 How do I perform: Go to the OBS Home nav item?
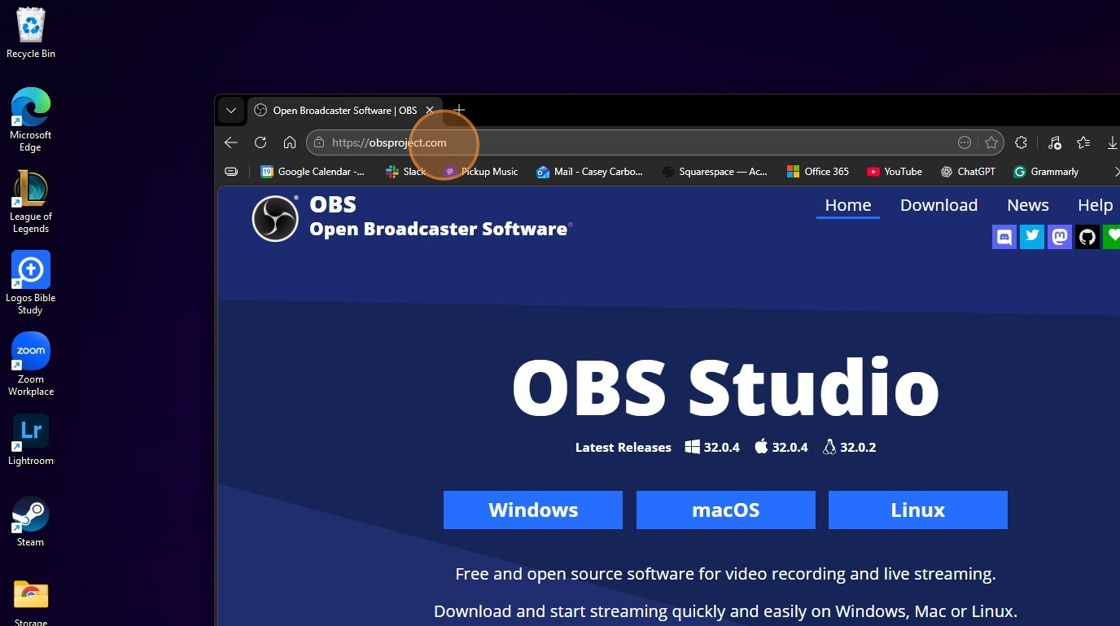[x=848, y=205]
